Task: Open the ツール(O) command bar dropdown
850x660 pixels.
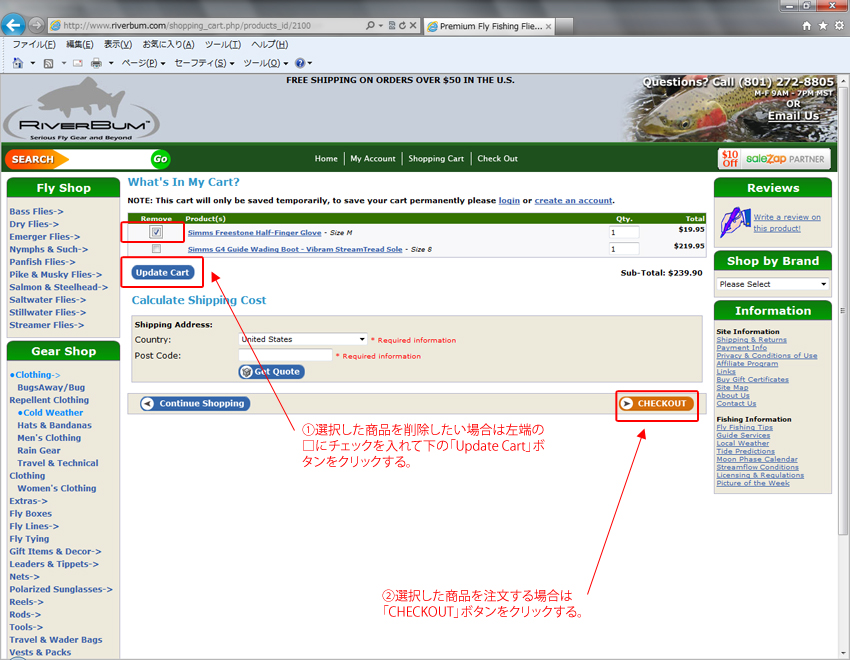Action: pyautogui.click(x=266, y=63)
